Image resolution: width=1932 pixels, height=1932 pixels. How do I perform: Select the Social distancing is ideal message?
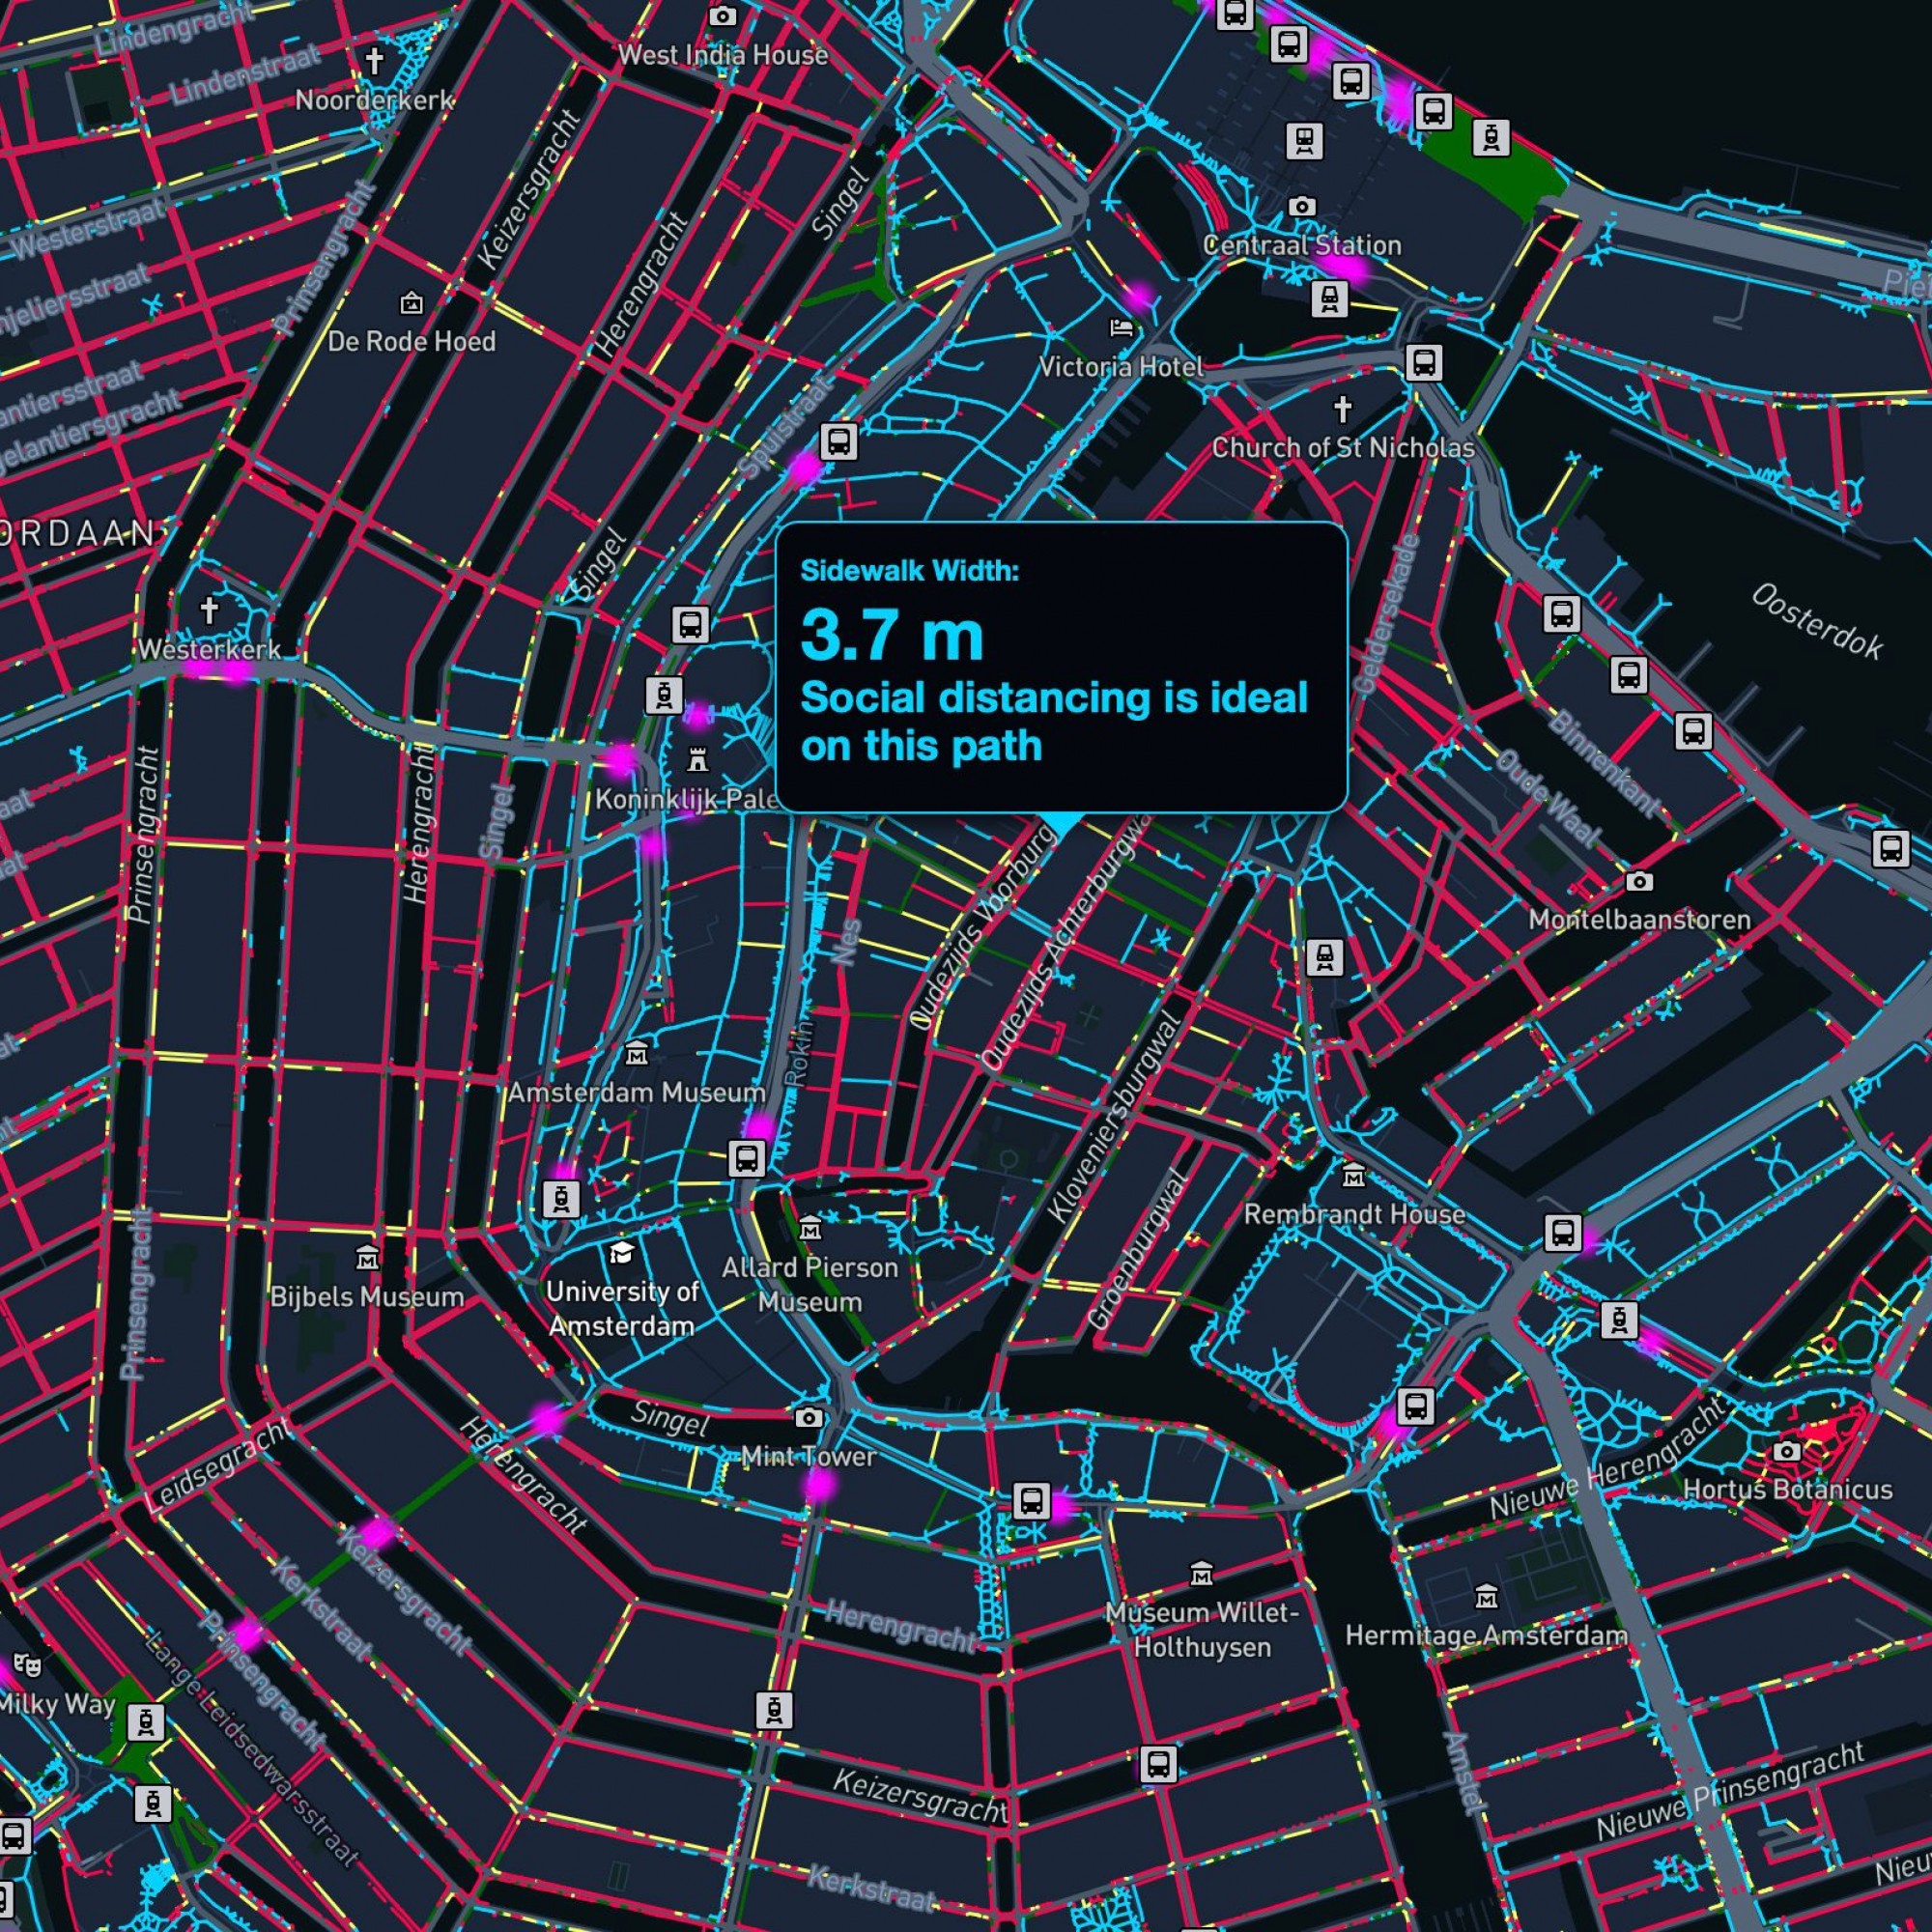pos(1054,721)
